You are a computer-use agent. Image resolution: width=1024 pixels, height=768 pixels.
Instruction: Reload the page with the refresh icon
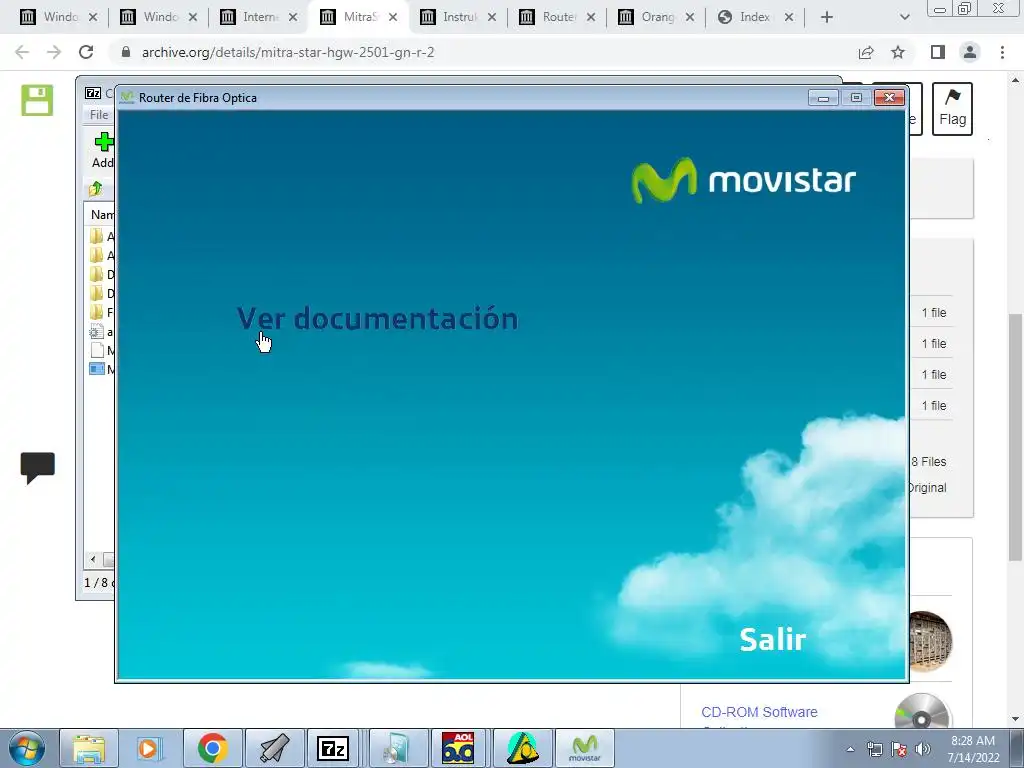(x=86, y=52)
